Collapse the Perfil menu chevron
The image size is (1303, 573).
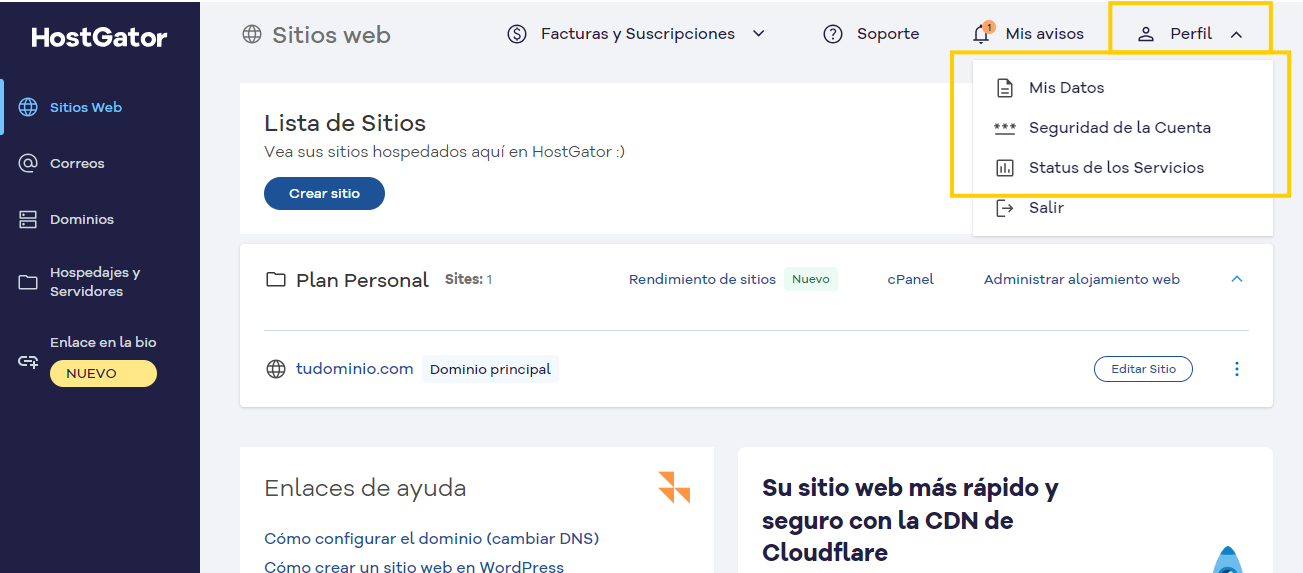[1236, 34]
